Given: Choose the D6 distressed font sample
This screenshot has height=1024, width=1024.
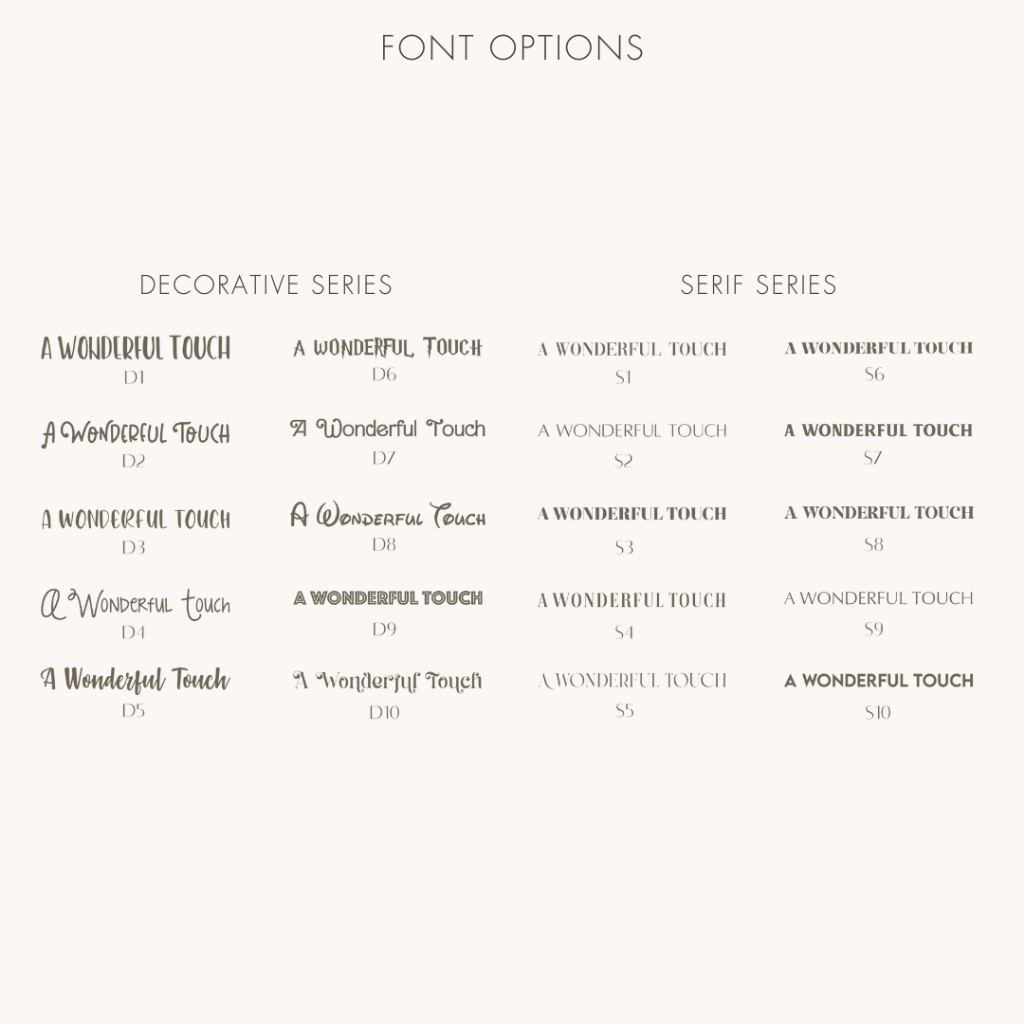Looking at the screenshot, I should point(388,347).
